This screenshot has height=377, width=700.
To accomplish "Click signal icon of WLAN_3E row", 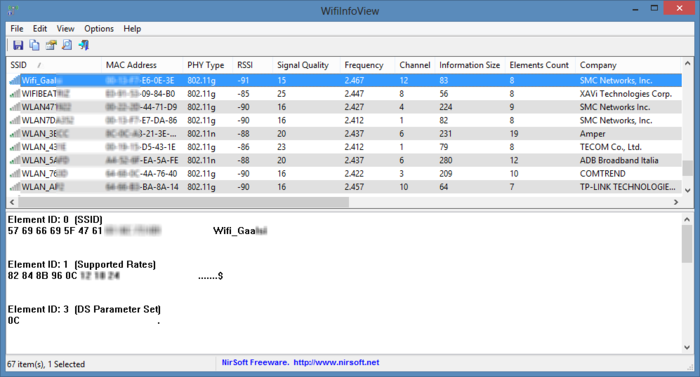I will click(15, 134).
